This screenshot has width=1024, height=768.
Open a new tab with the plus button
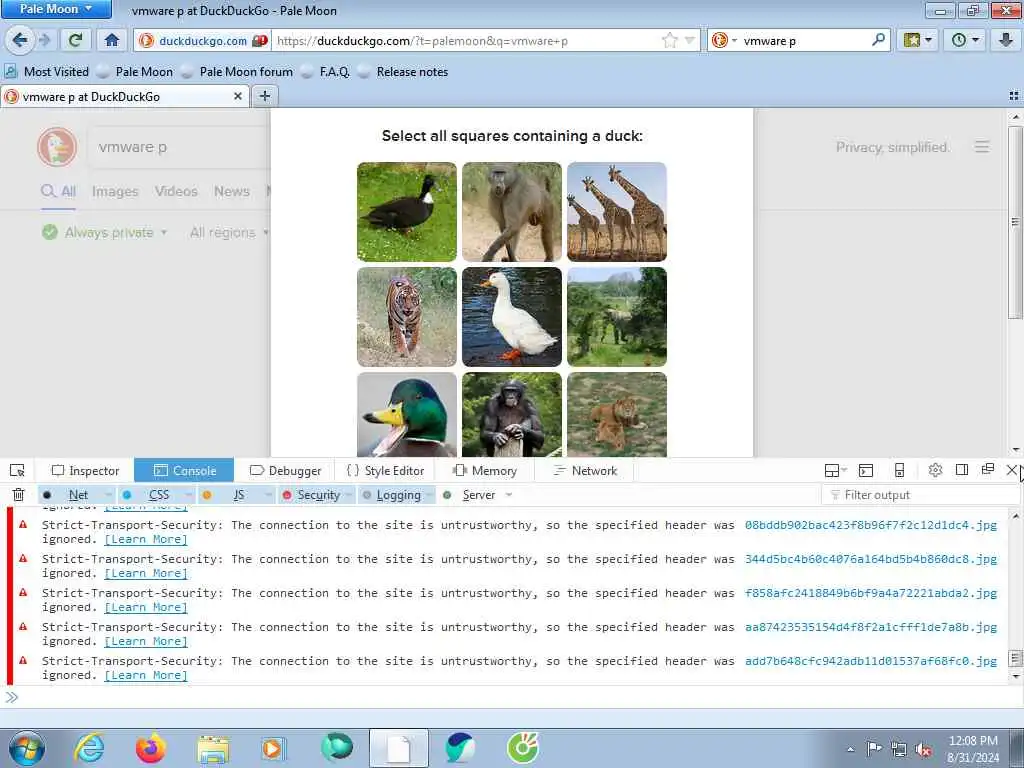tap(264, 97)
